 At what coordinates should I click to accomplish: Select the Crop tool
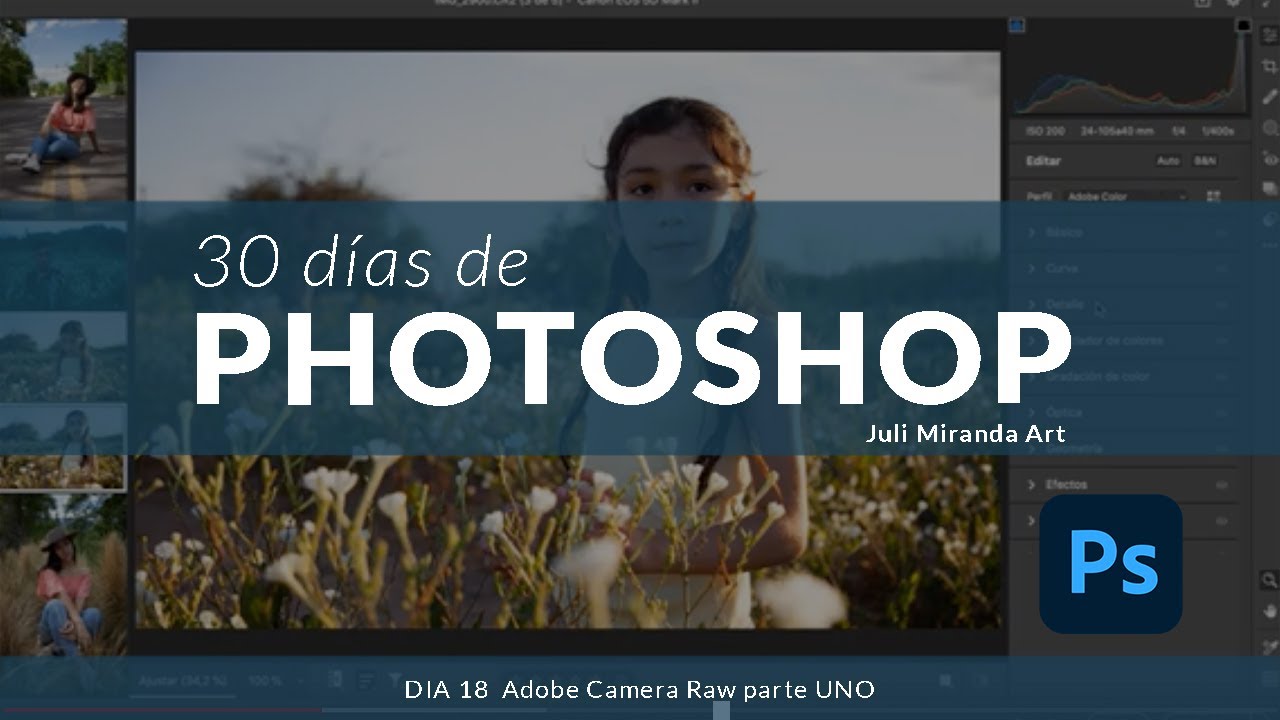1270,66
